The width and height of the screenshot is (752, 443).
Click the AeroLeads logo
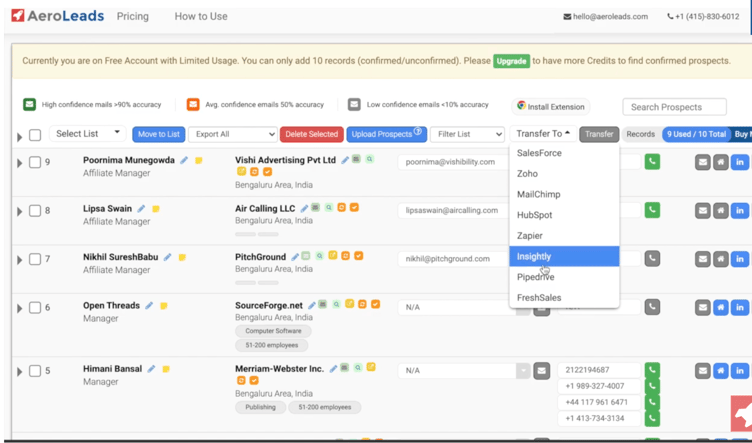(x=57, y=16)
